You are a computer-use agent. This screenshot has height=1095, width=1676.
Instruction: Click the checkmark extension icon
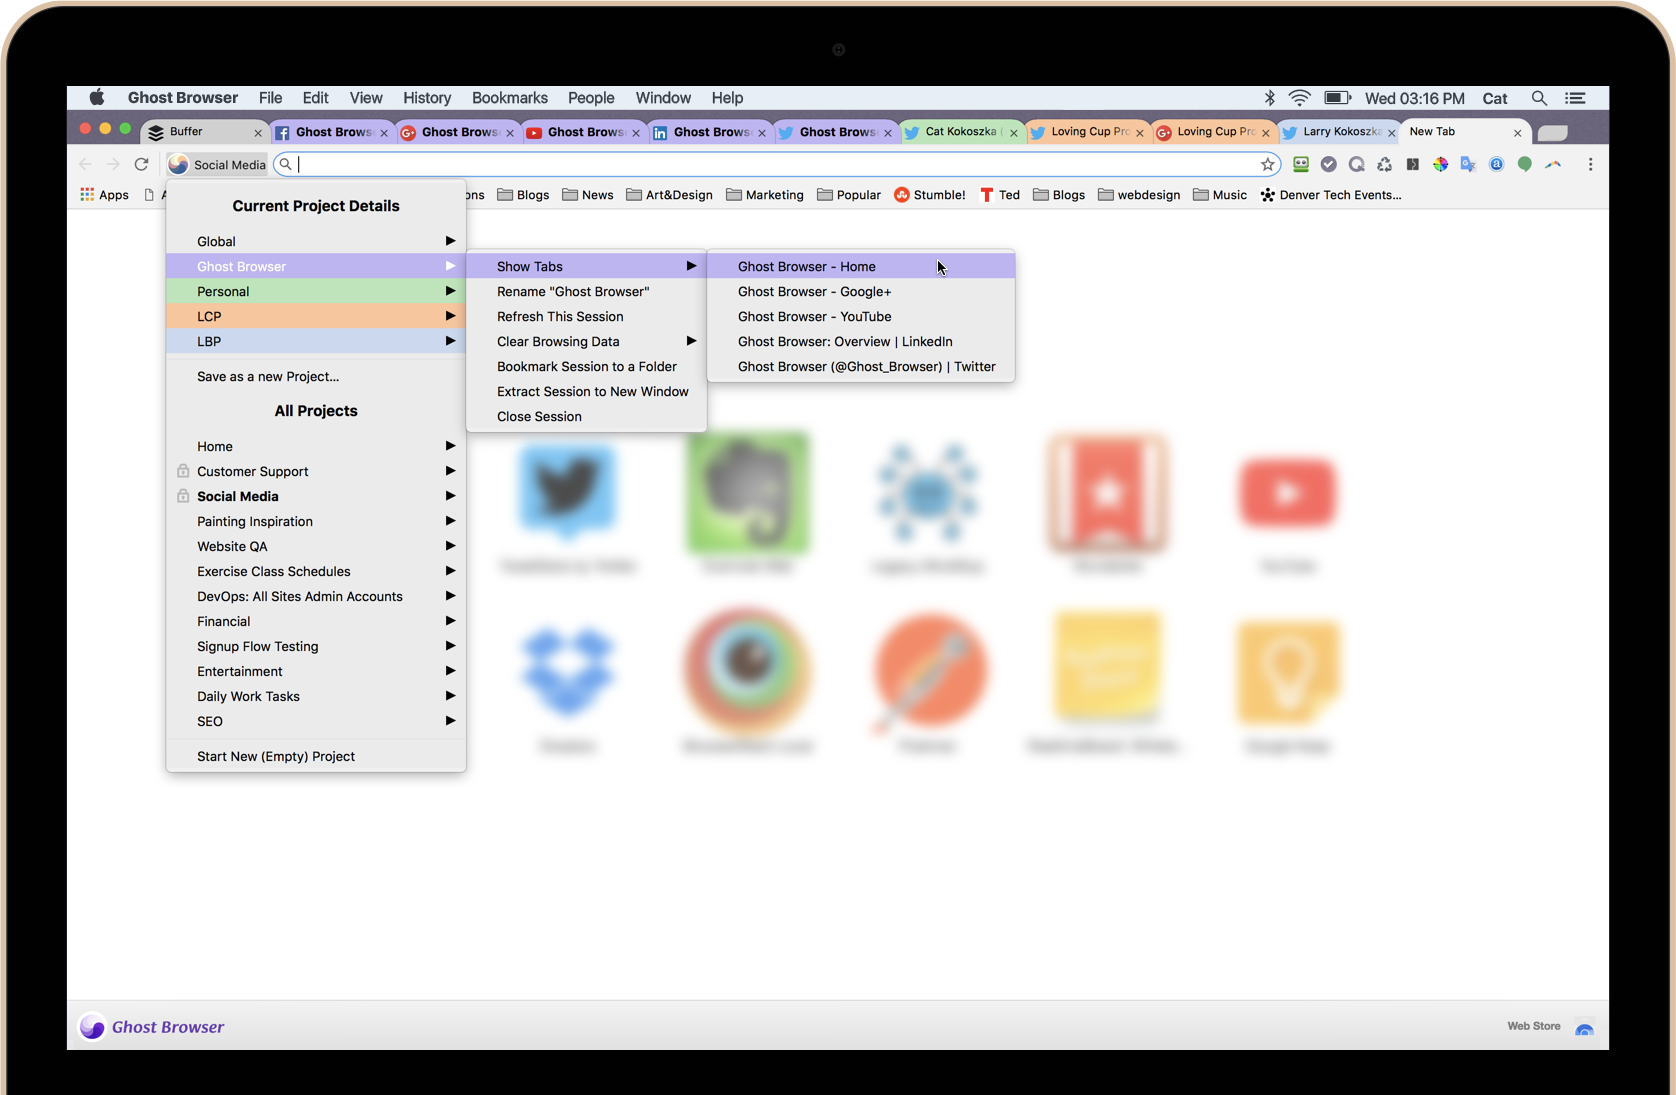point(1328,164)
